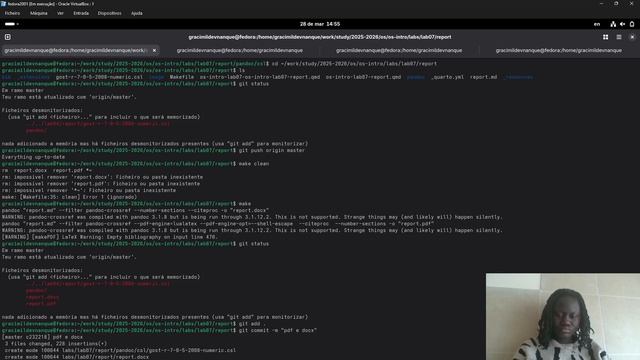
Task: Open the Ajuda menu
Action: [x=137, y=13]
